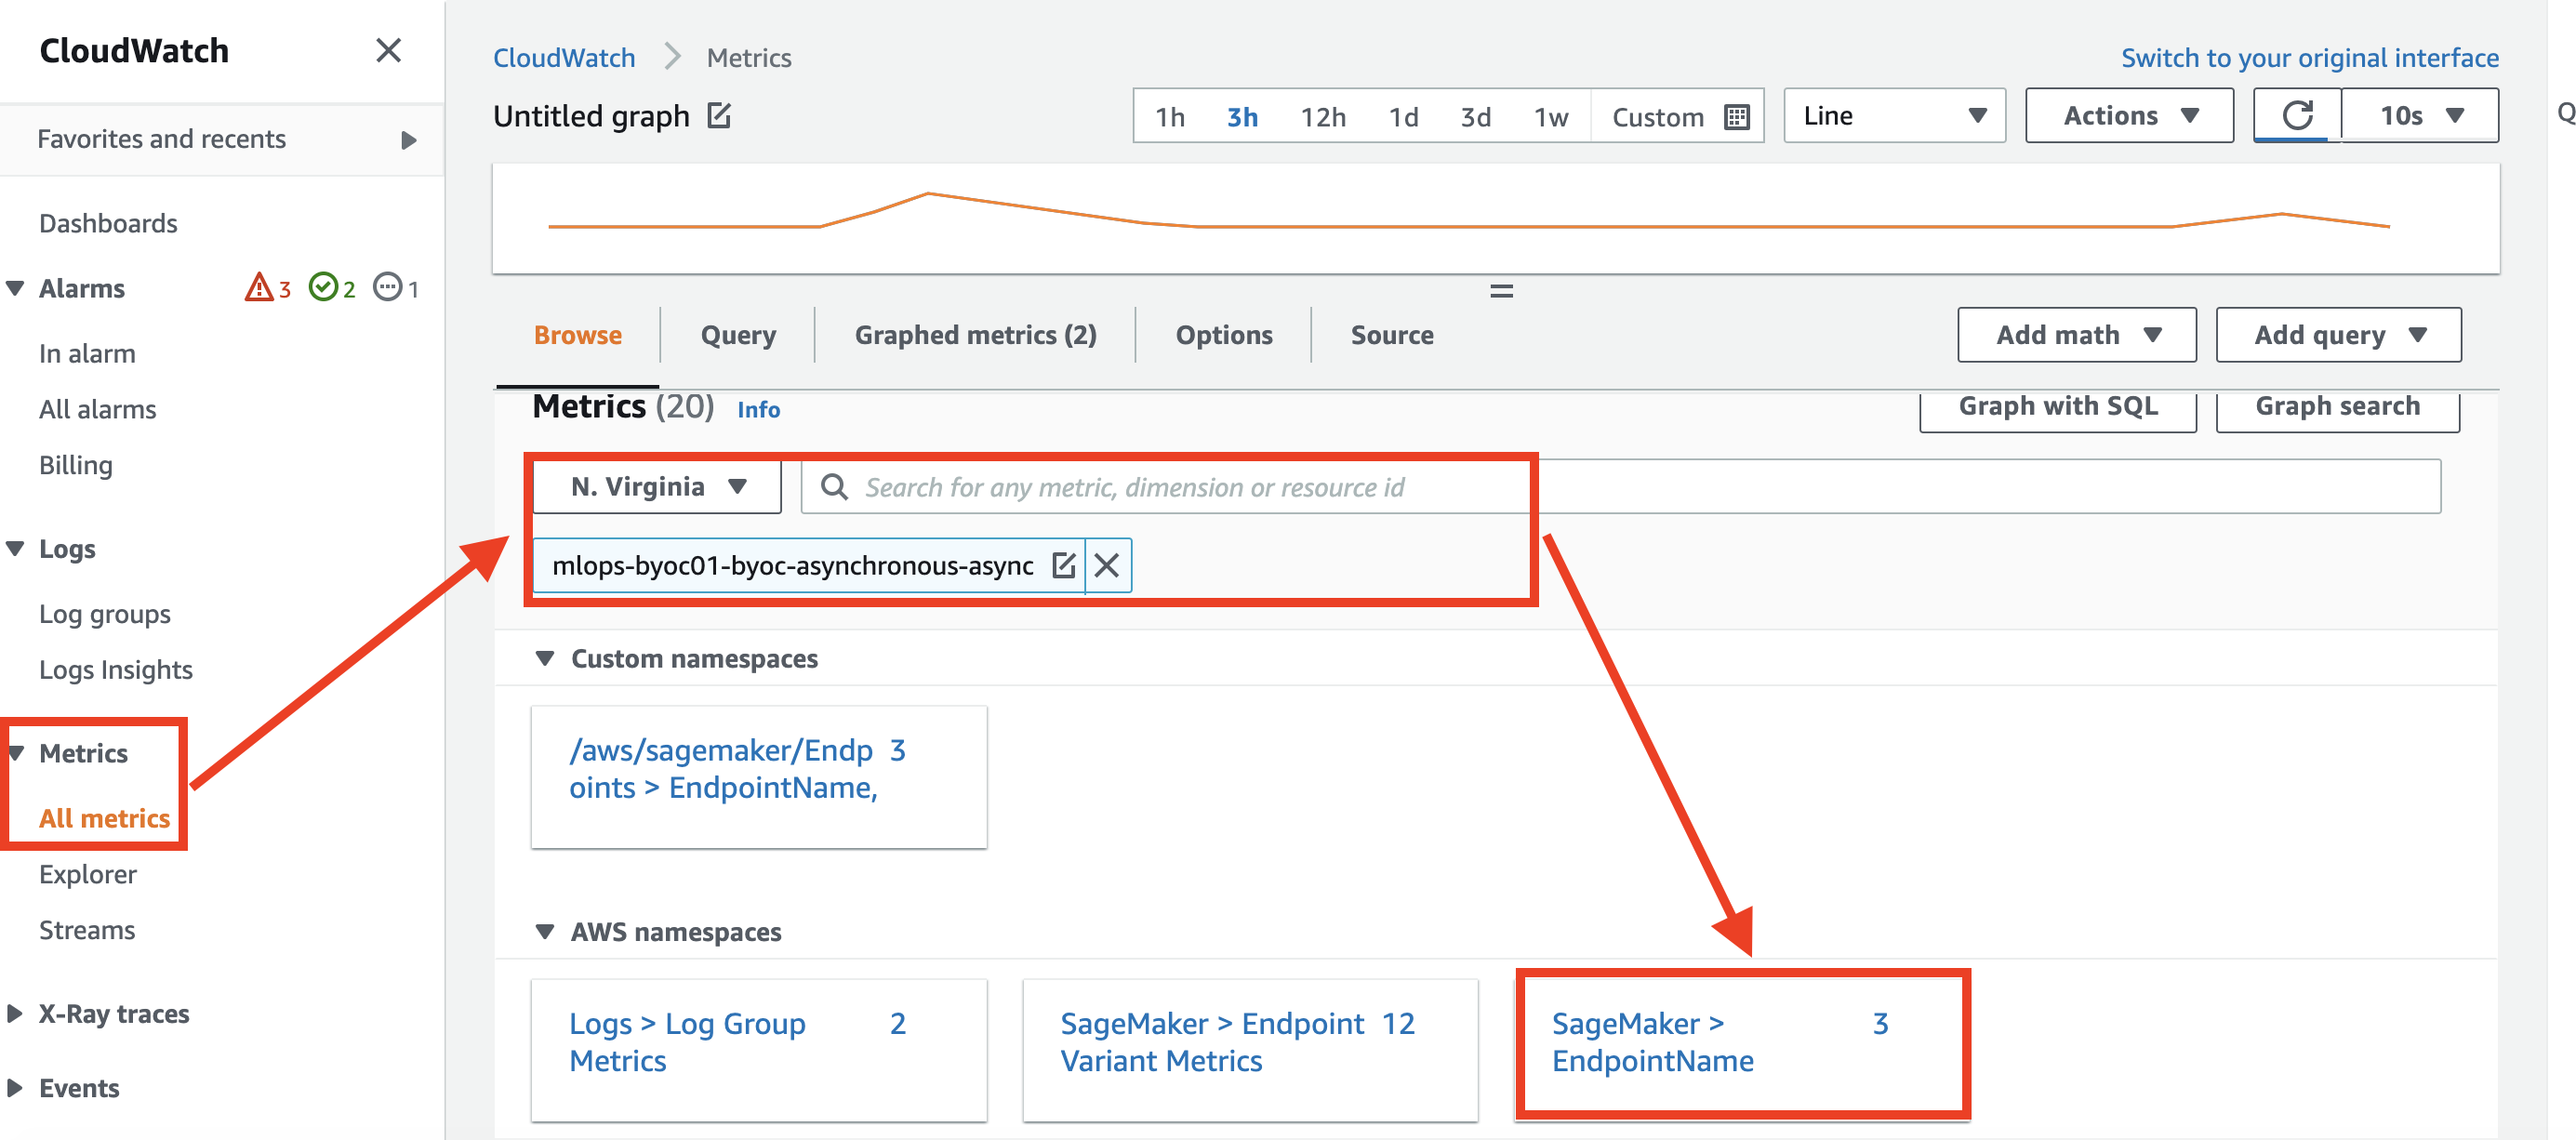Image resolution: width=2576 pixels, height=1140 pixels.
Task: Switch to the Source tab
Action: pyautogui.click(x=1391, y=335)
